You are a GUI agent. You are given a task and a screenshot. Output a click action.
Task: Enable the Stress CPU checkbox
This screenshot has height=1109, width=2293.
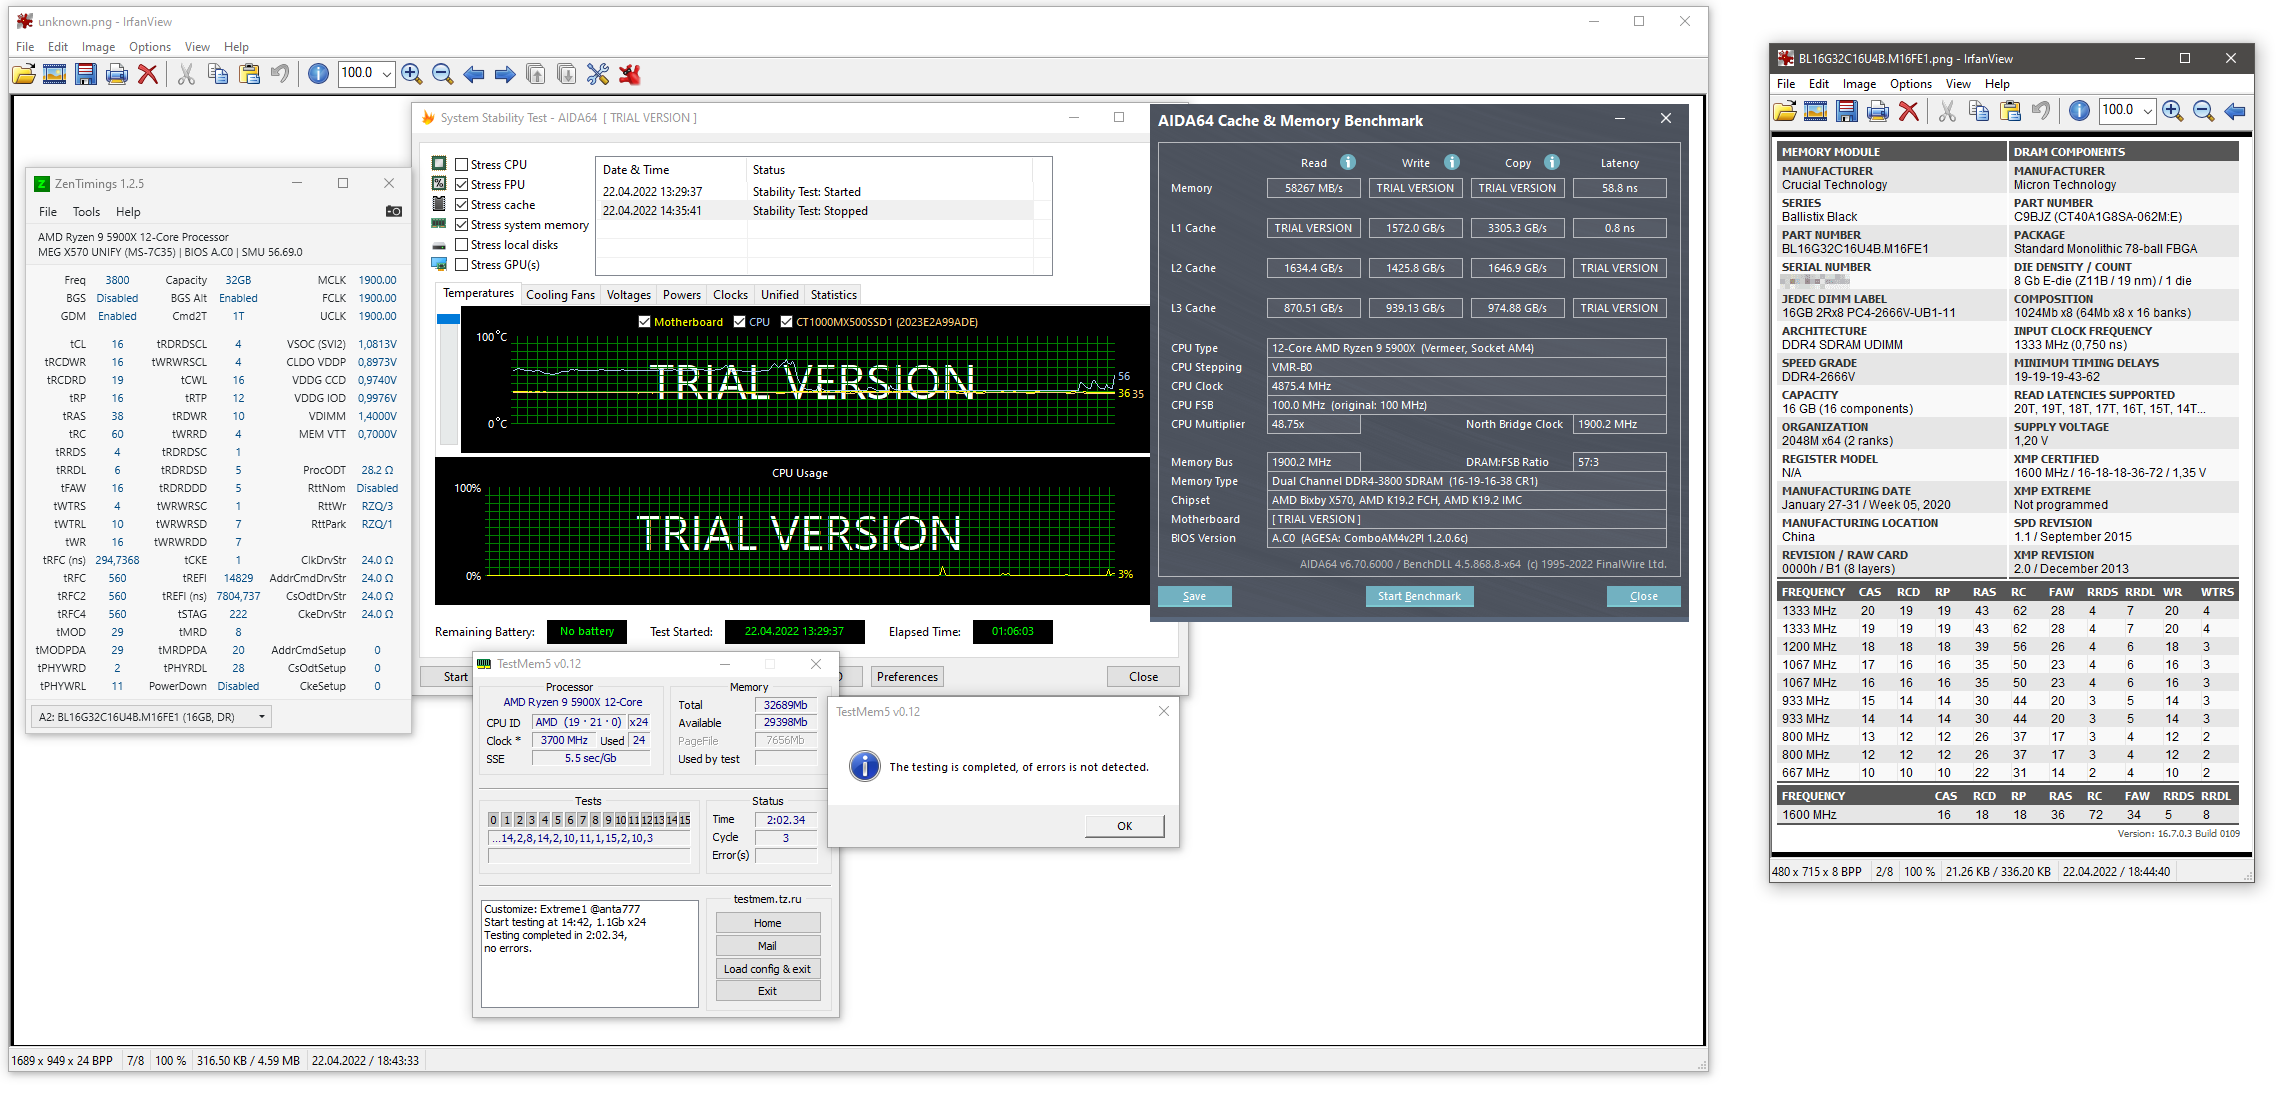(462, 165)
